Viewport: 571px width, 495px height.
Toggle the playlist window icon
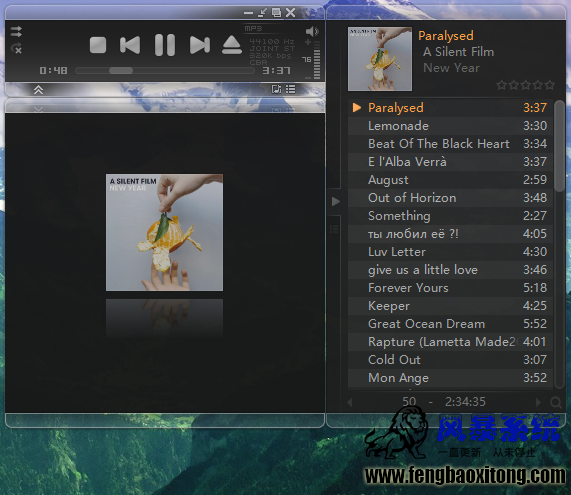(291, 89)
